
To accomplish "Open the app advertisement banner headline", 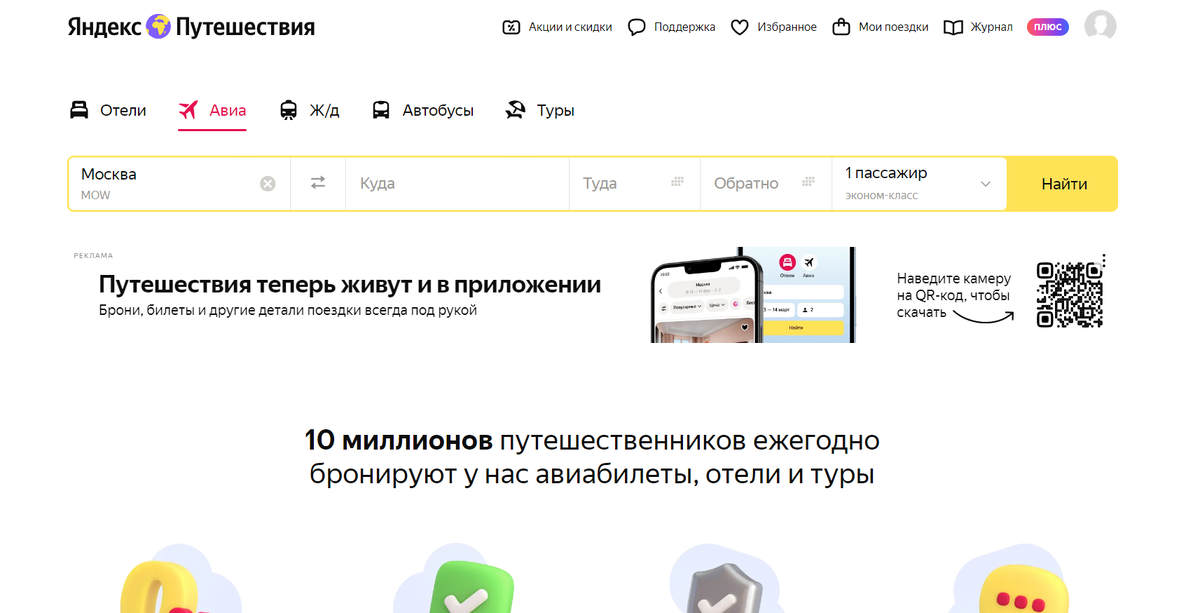I will [350, 285].
